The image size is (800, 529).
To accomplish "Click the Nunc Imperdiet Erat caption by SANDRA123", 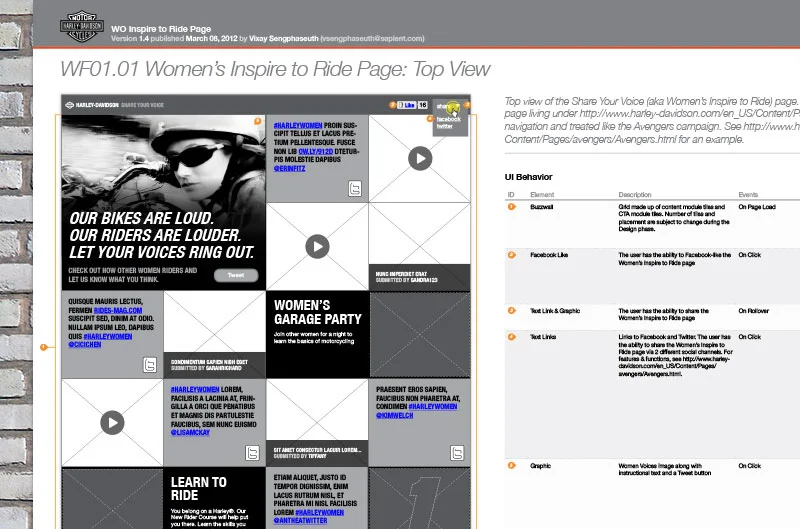I will 419,277.
